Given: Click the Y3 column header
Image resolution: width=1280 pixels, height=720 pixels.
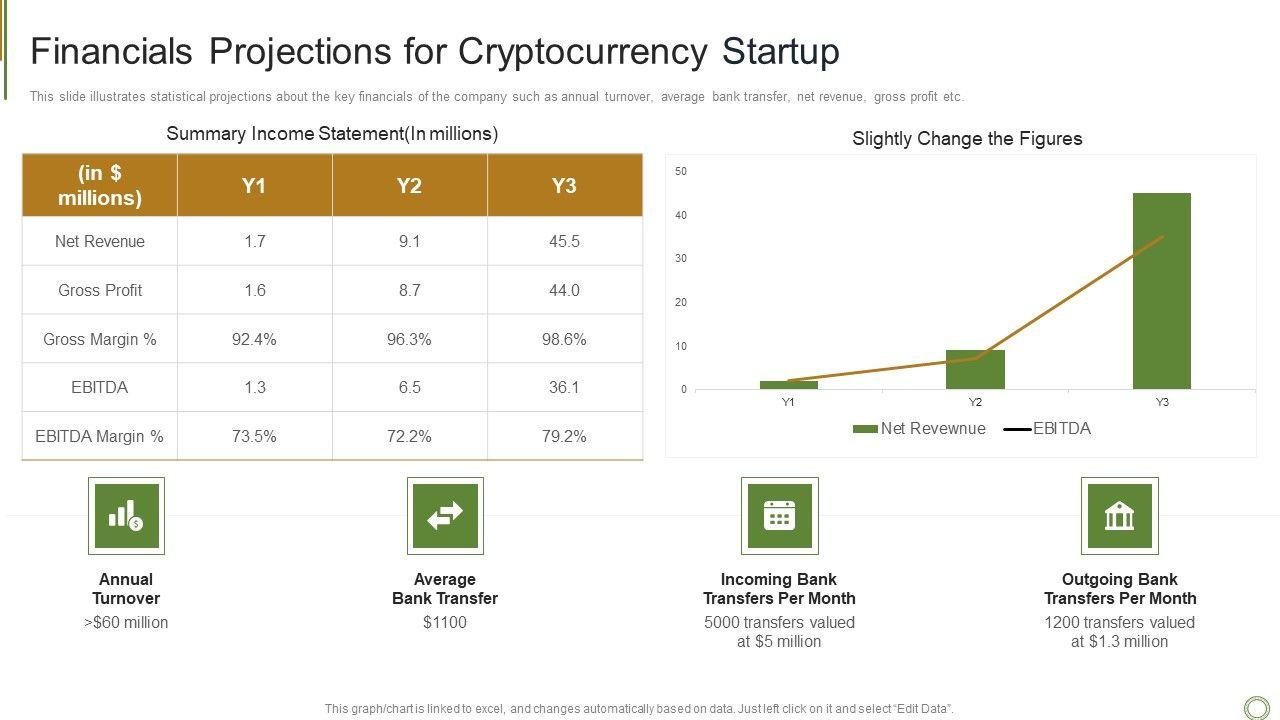Looking at the screenshot, I should 564,186.
